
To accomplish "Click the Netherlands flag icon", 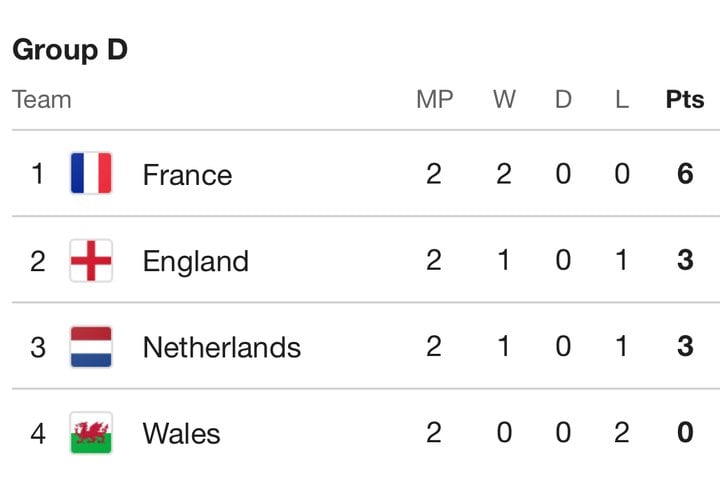I will tap(91, 347).
